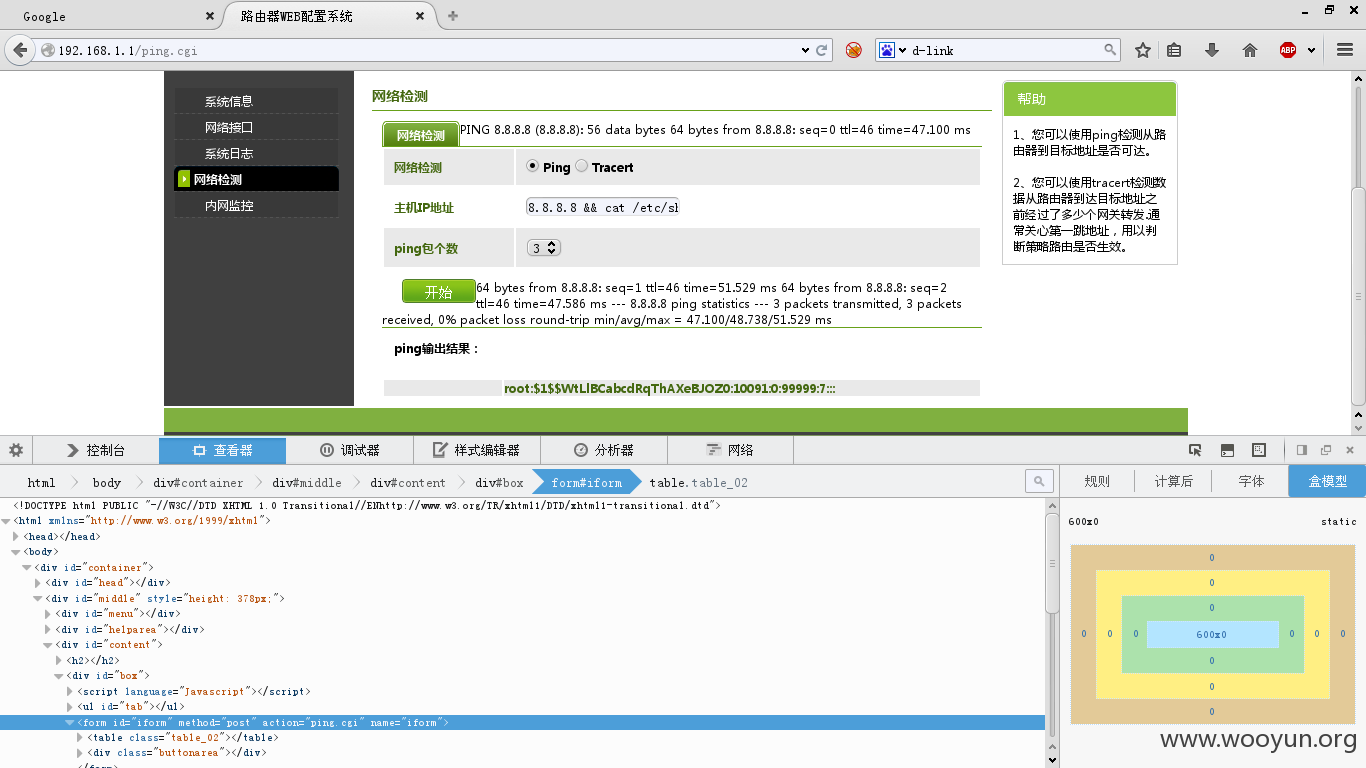
Task: Select div#box in the breadcrumb
Action: (499, 482)
